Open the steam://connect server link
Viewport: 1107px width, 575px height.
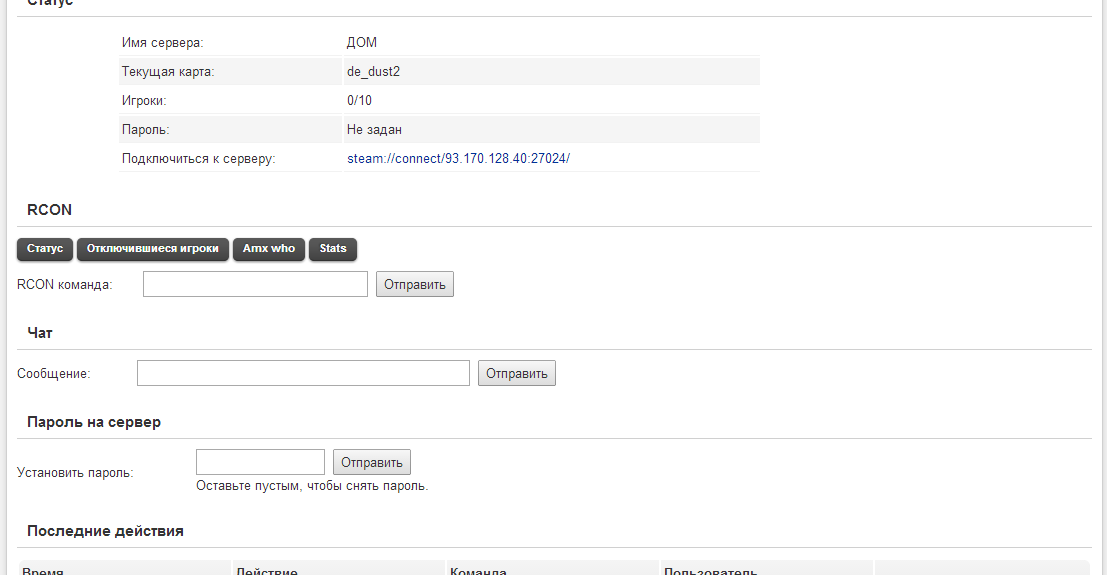click(x=458, y=158)
